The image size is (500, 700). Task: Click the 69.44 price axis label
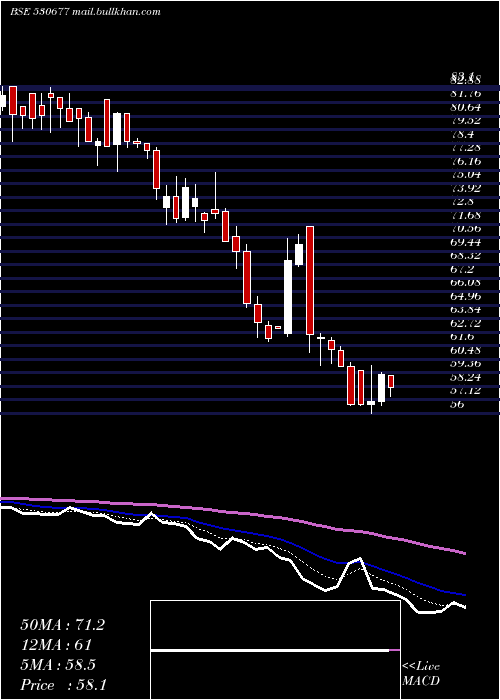point(466,242)
